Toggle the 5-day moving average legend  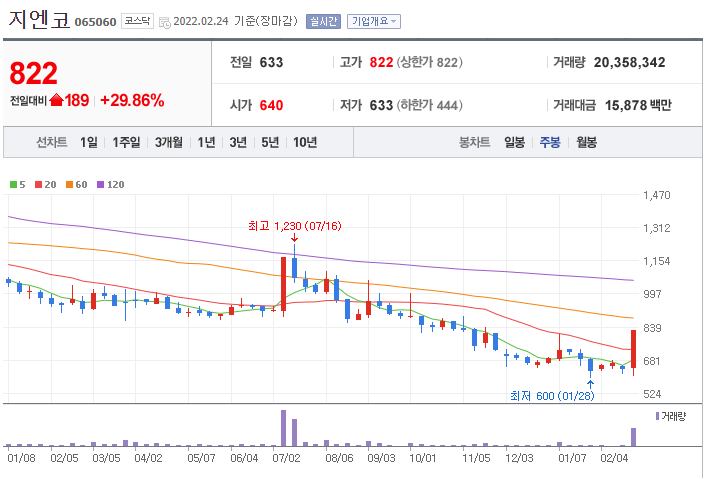coord(17,184)
